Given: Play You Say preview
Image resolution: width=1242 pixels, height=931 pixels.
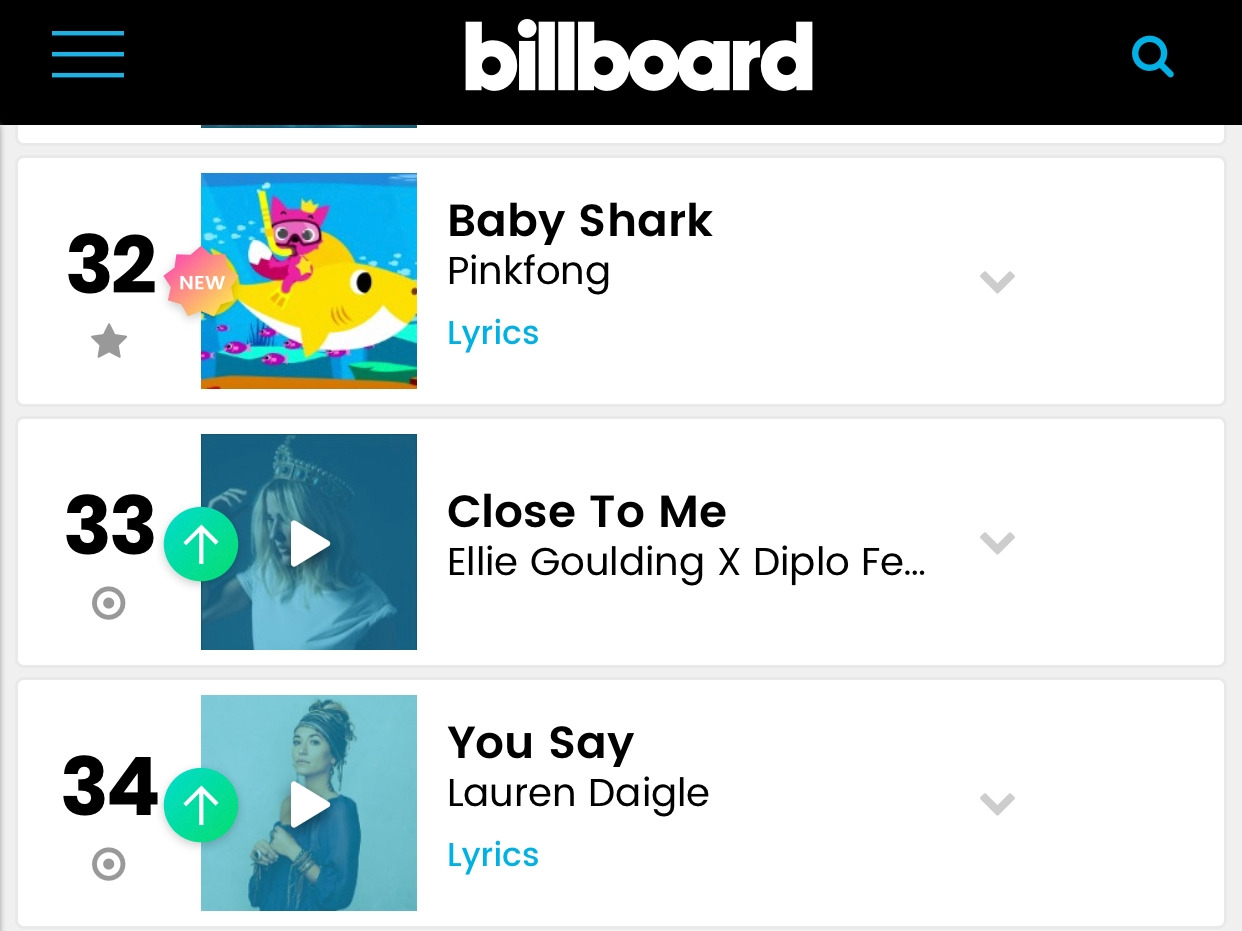Looking at the screenshot, I should 311,805.
